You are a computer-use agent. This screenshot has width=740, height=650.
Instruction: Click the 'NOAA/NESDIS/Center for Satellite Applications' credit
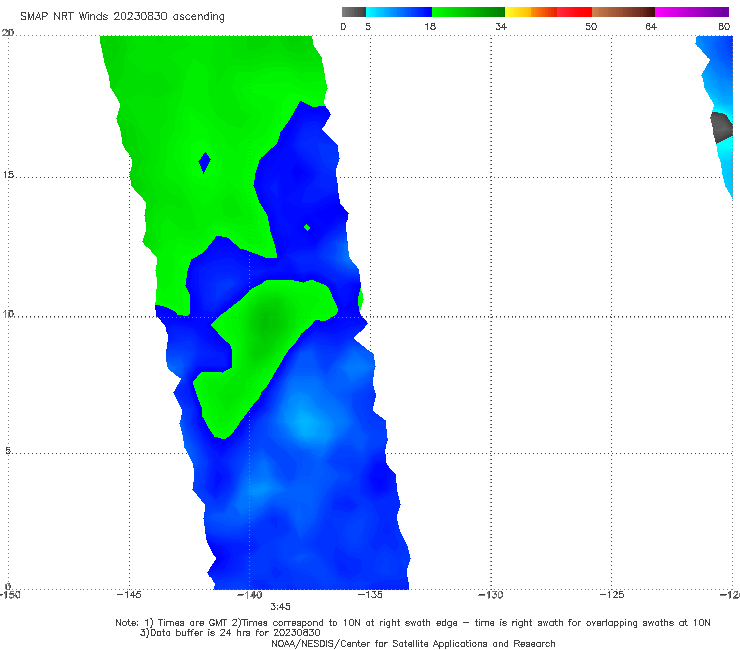[413, 643]
